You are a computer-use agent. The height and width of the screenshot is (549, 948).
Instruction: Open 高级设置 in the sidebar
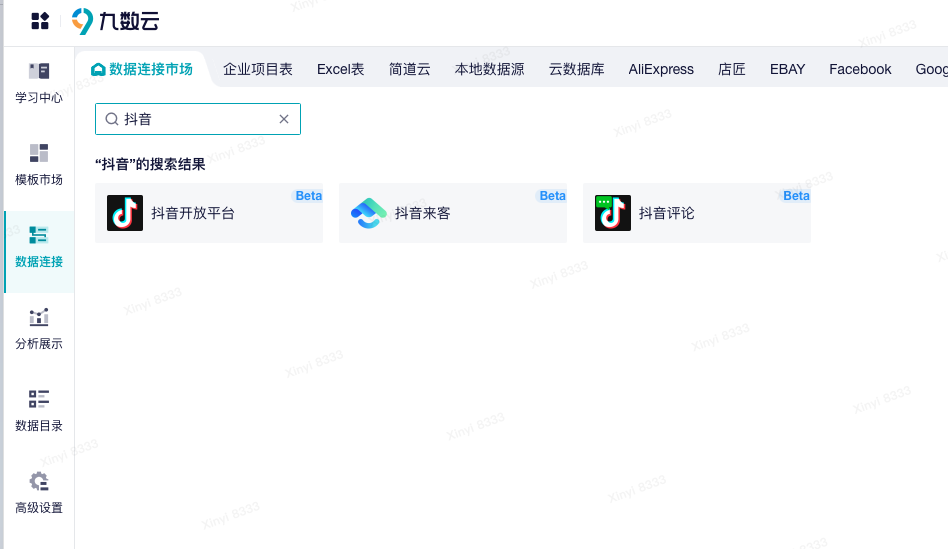pyautogui.click(x=39, y=493)
